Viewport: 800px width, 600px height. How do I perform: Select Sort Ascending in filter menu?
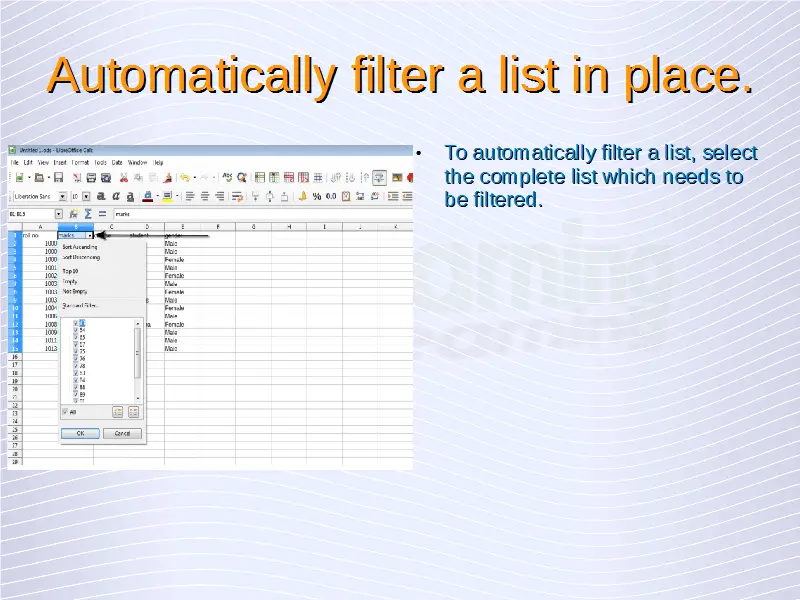point(82,246)
